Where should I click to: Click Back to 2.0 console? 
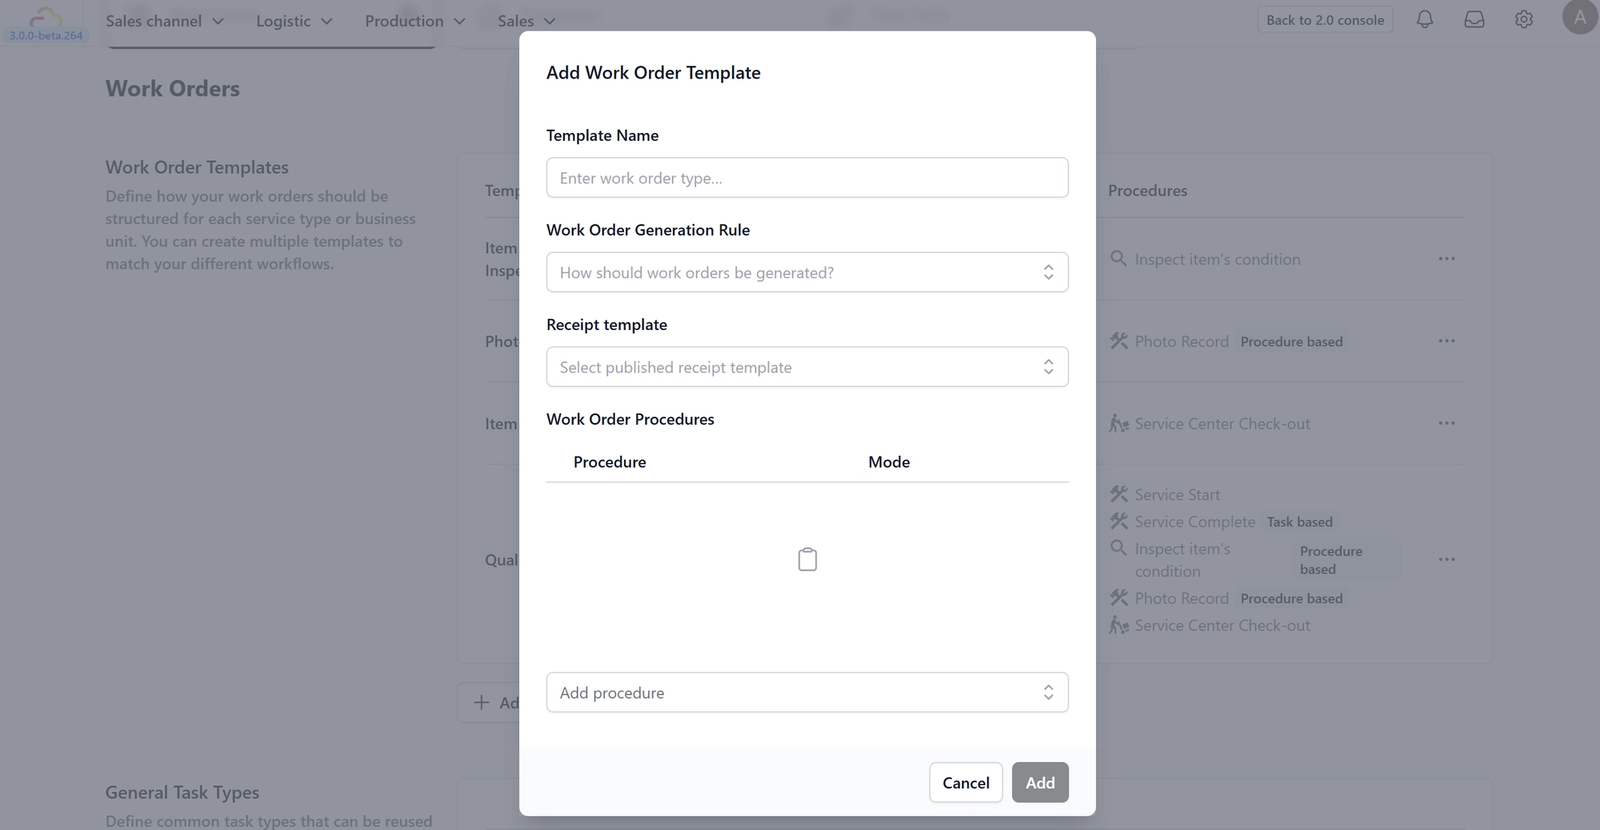pyautogui.click(x=1324, y=18)
